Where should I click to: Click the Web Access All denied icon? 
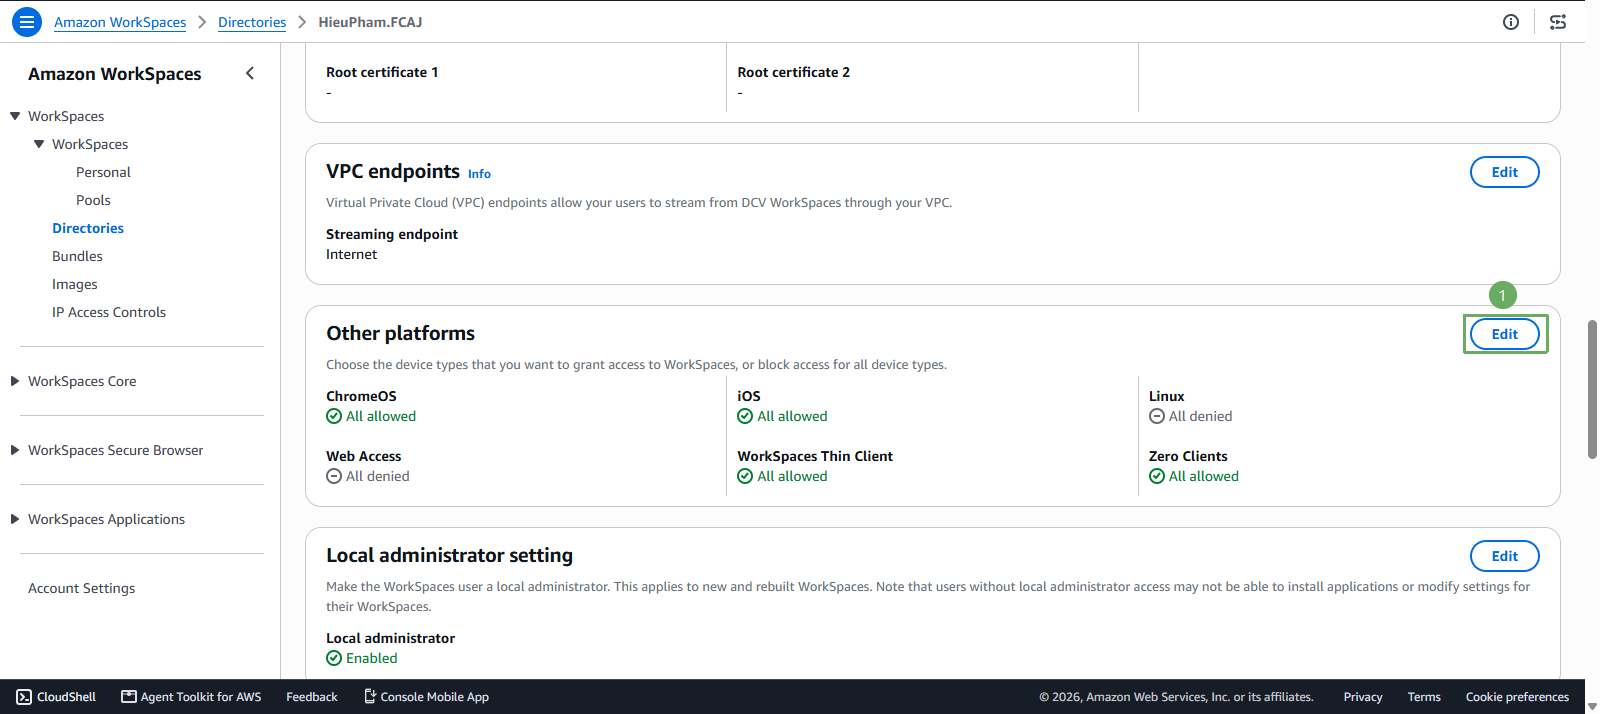click(x=334, y=477)
